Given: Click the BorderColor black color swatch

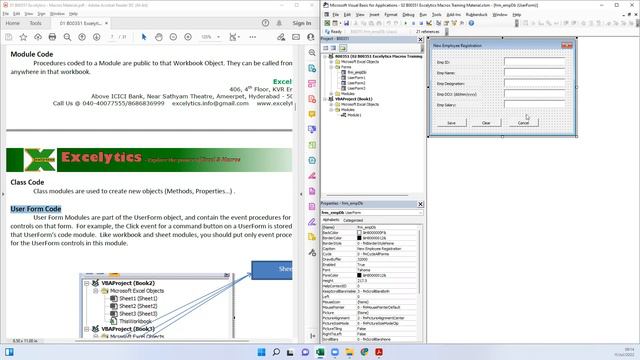Looking at the screenshot, I should point(359,238).
